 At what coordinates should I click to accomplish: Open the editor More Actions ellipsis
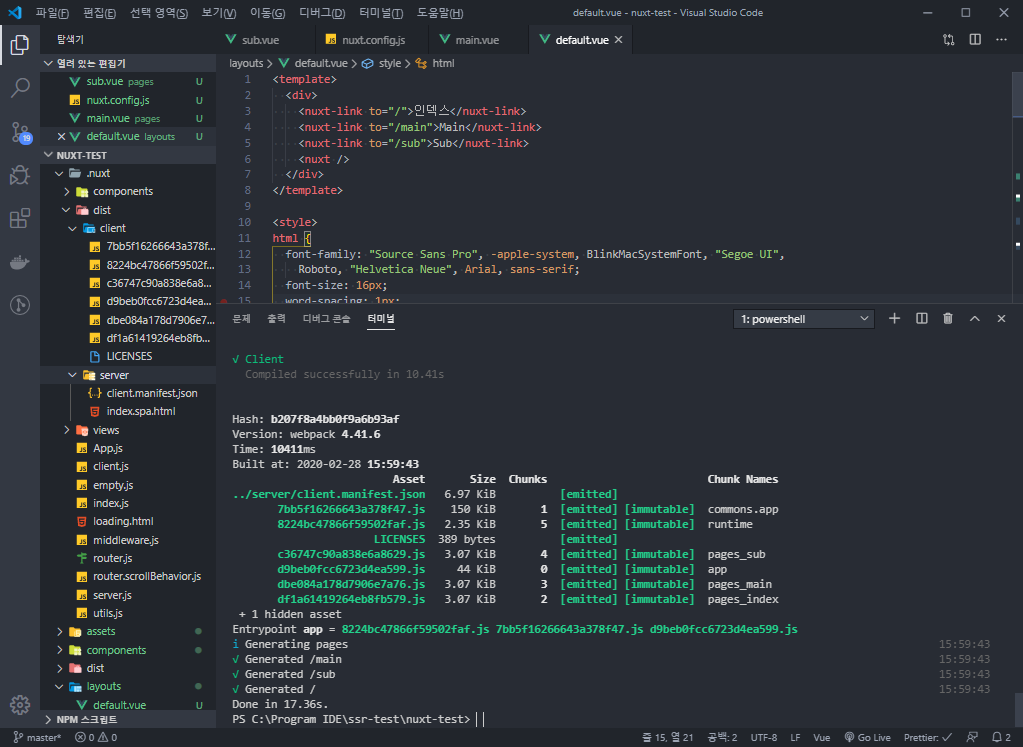(1001, 40)
